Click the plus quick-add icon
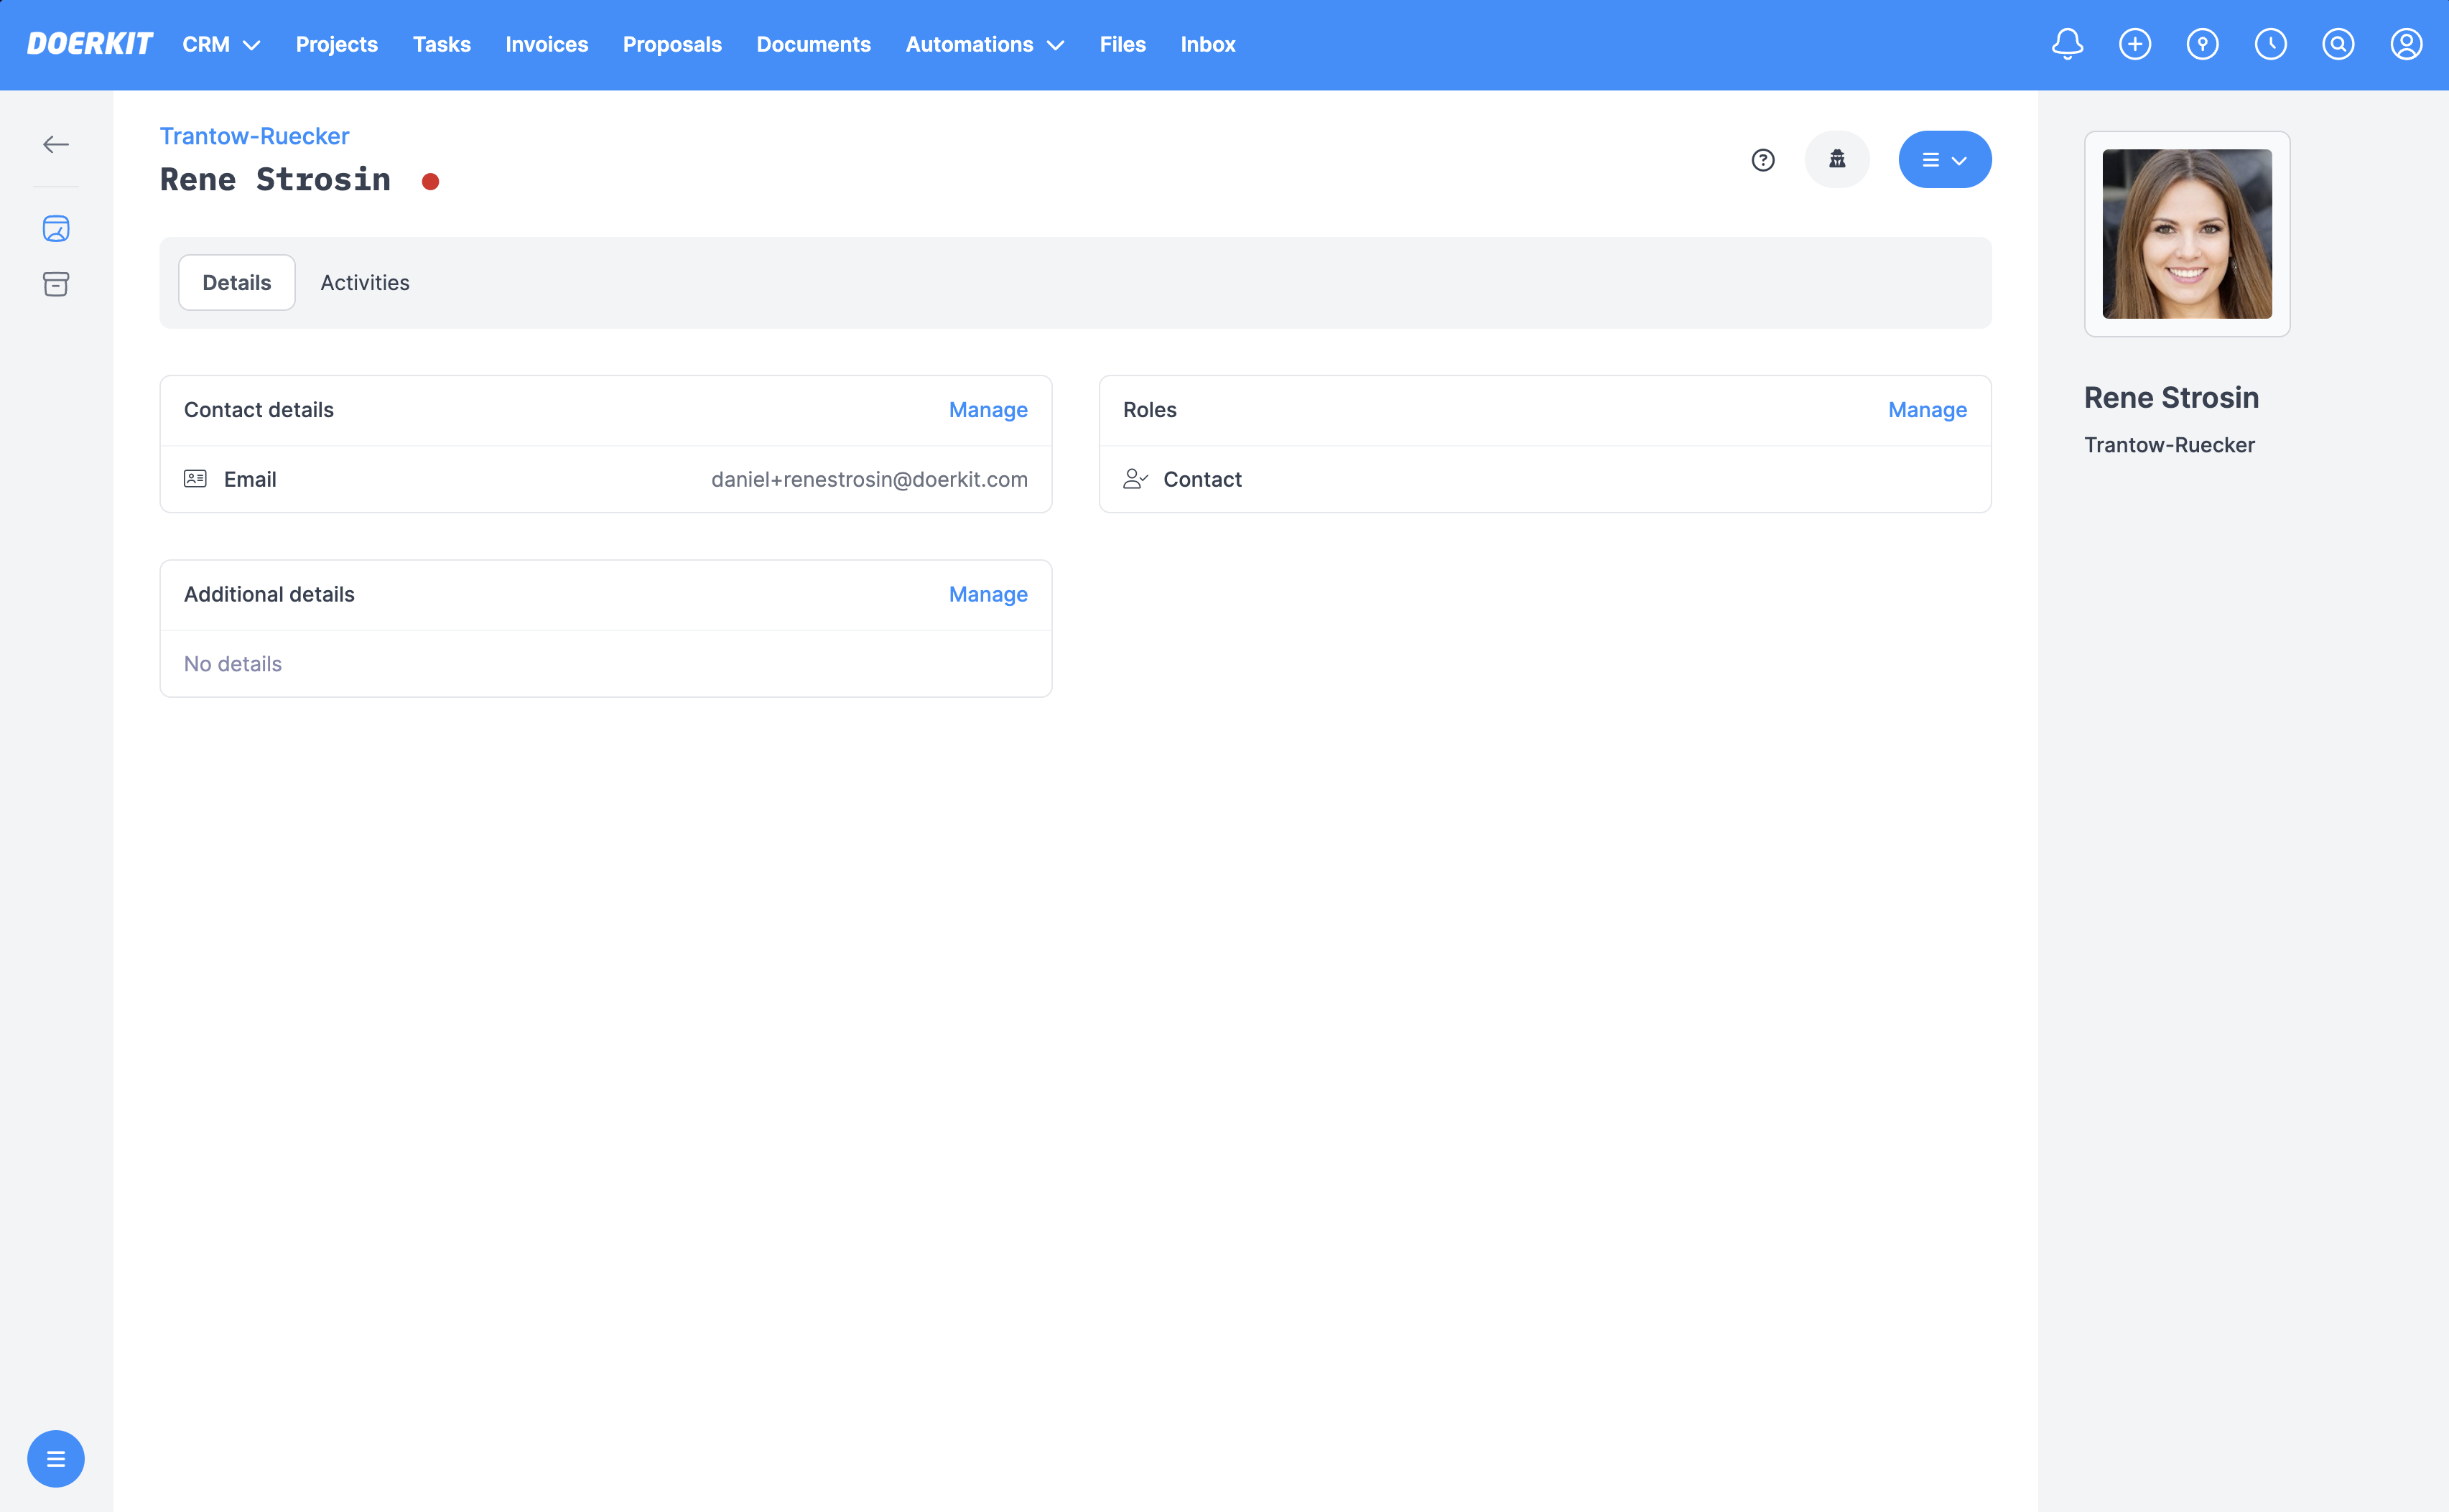Image resolution: width=2449 pixels, height=1512 pixels. (x=2135, y=44)
